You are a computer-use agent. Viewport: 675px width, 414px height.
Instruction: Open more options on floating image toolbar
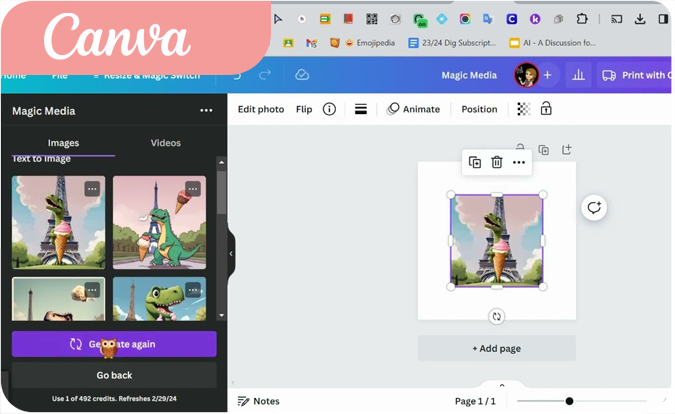519,162
